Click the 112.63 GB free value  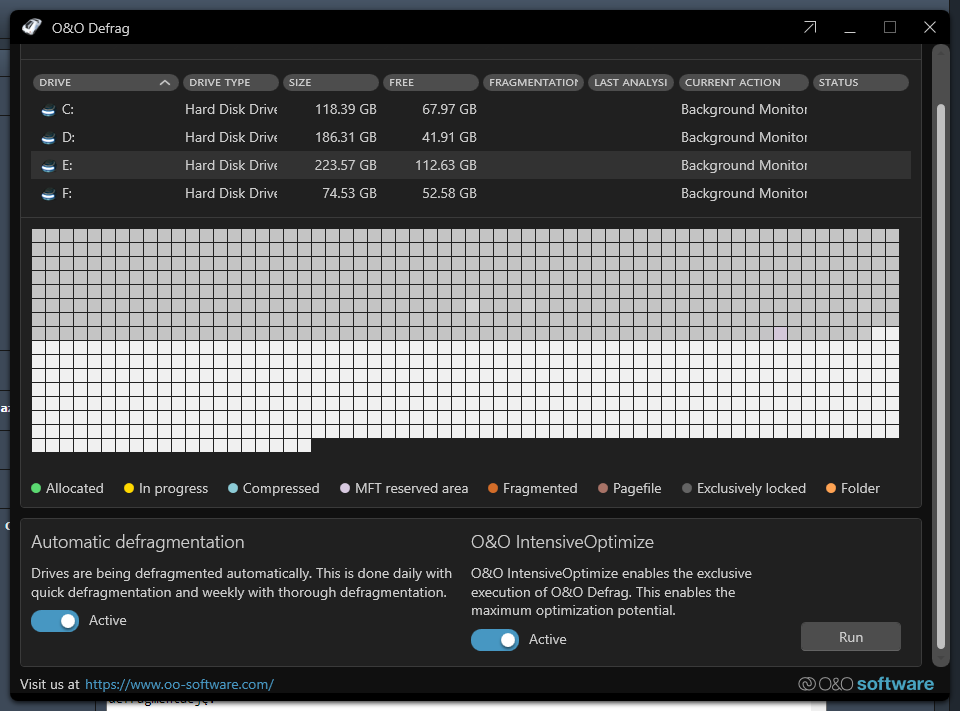tap(446, 165)
